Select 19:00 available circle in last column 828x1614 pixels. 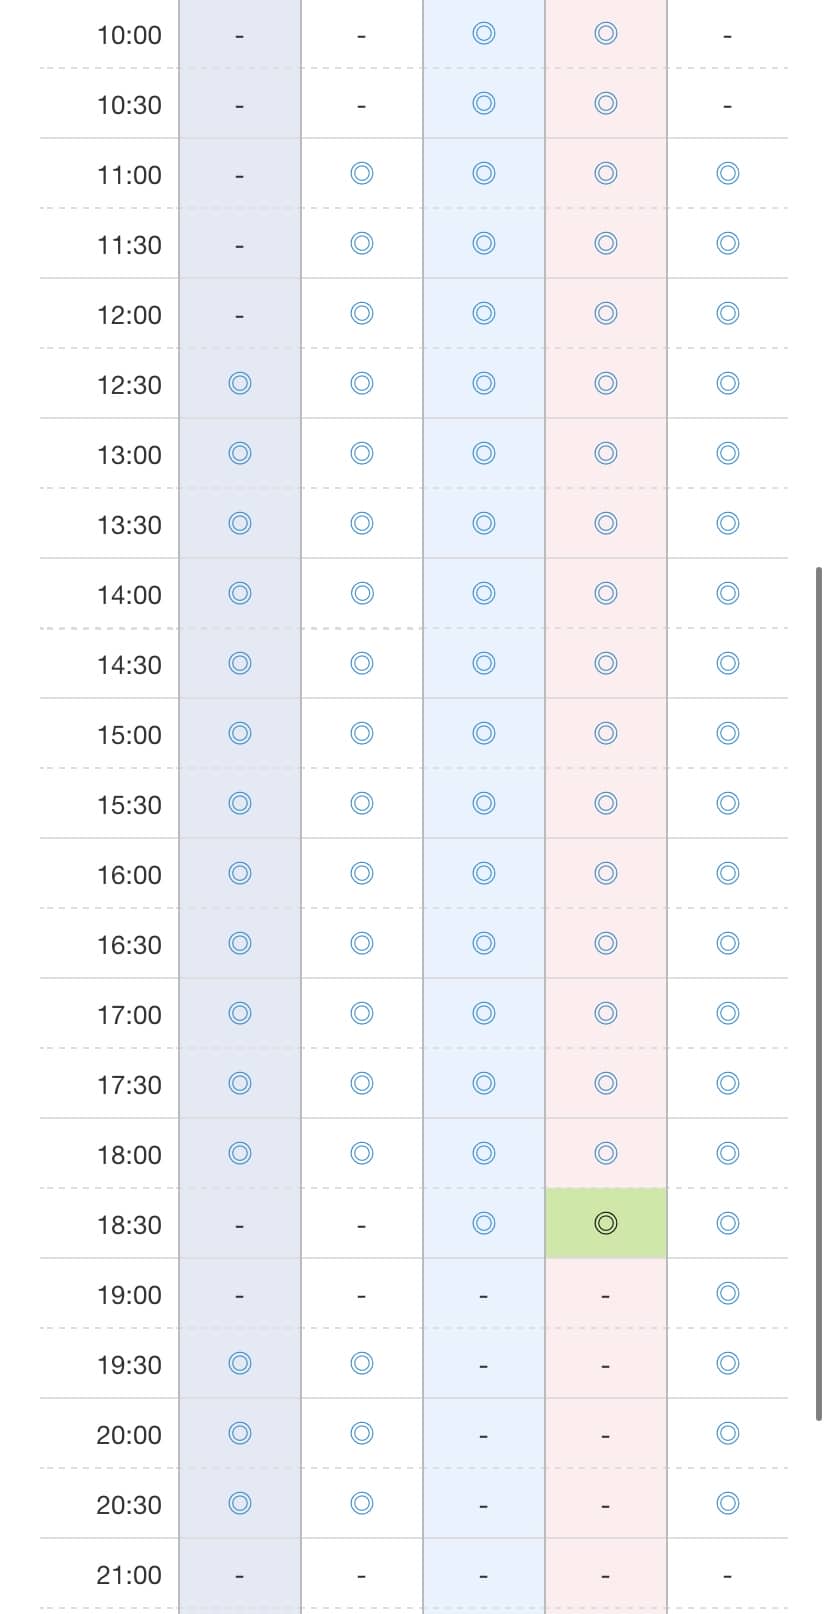(728, 1293)
